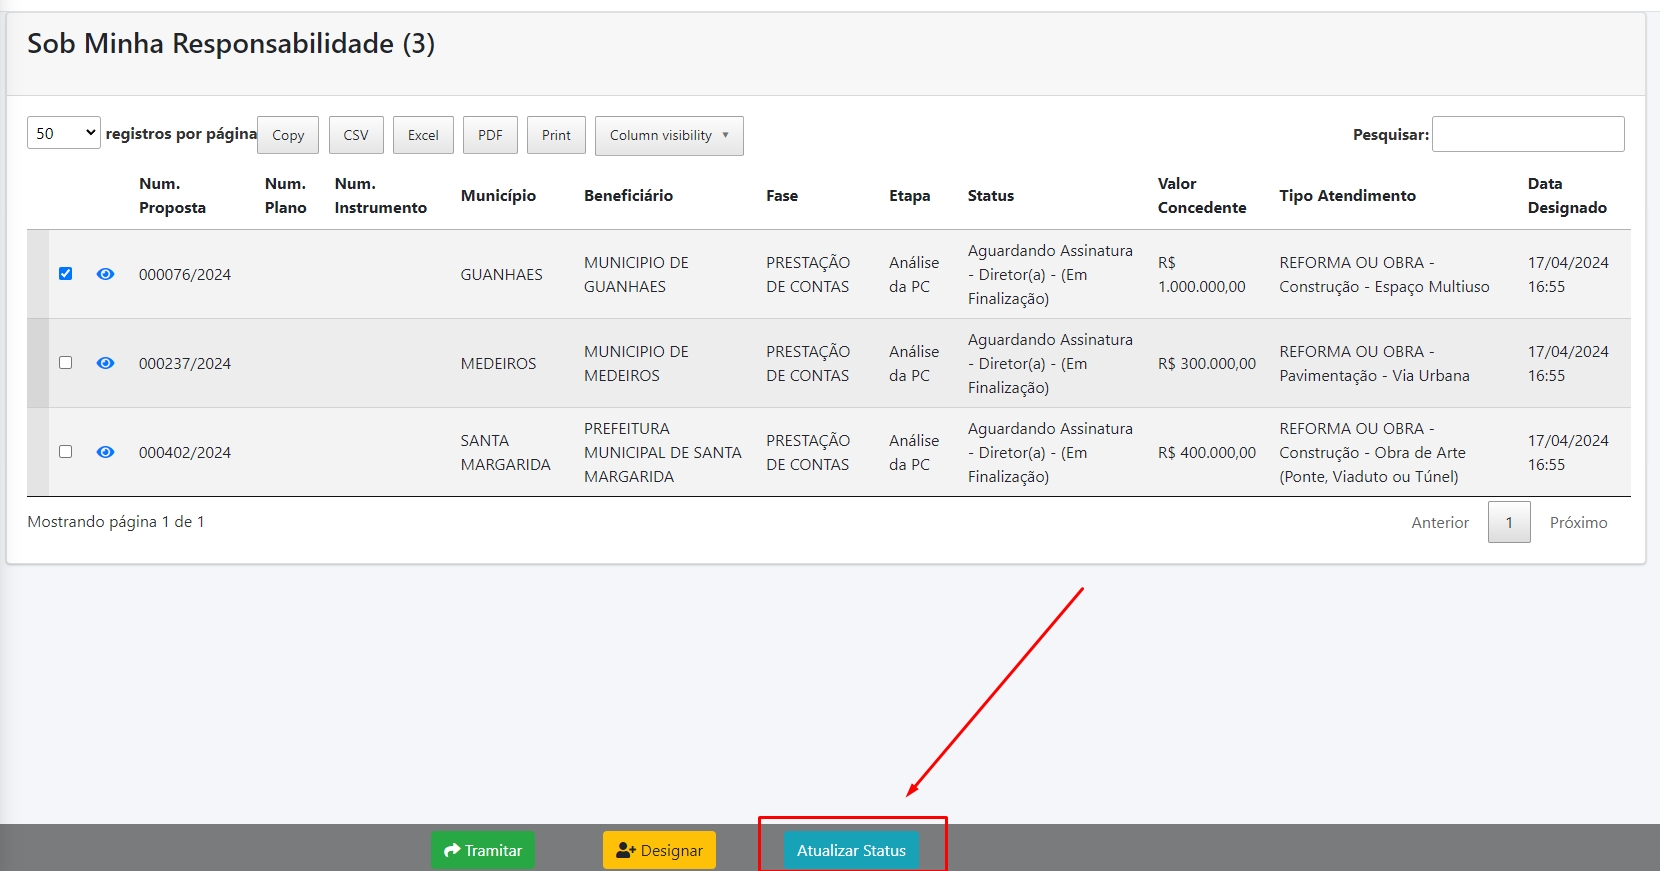This screenshot has height=871, width=1660.
Task: Open eye icon for SANTA MARGARIDA row
Action: [105, 452]
